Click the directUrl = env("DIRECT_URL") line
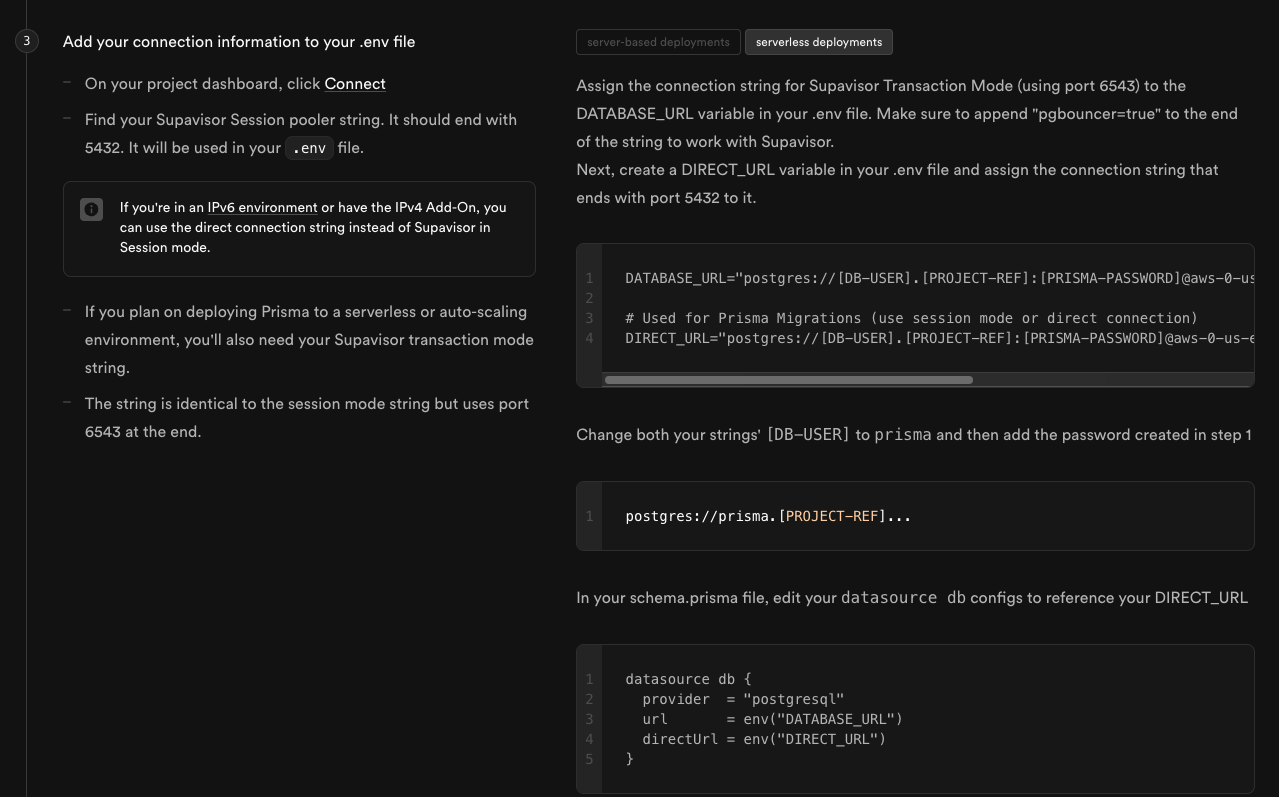The height and width of the screenshot is (797, 1279). [x=764, y=739]
